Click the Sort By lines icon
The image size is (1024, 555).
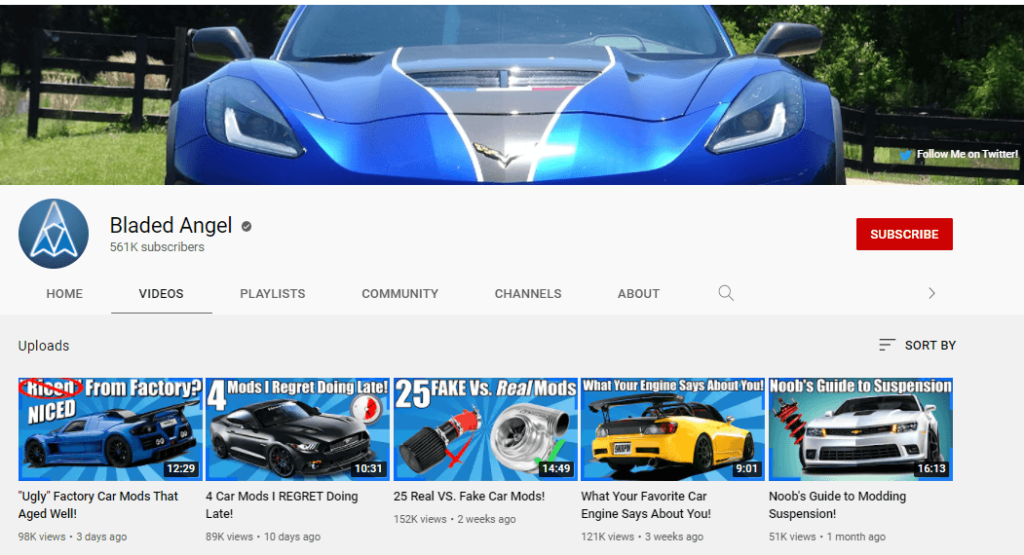coord(887,345)
